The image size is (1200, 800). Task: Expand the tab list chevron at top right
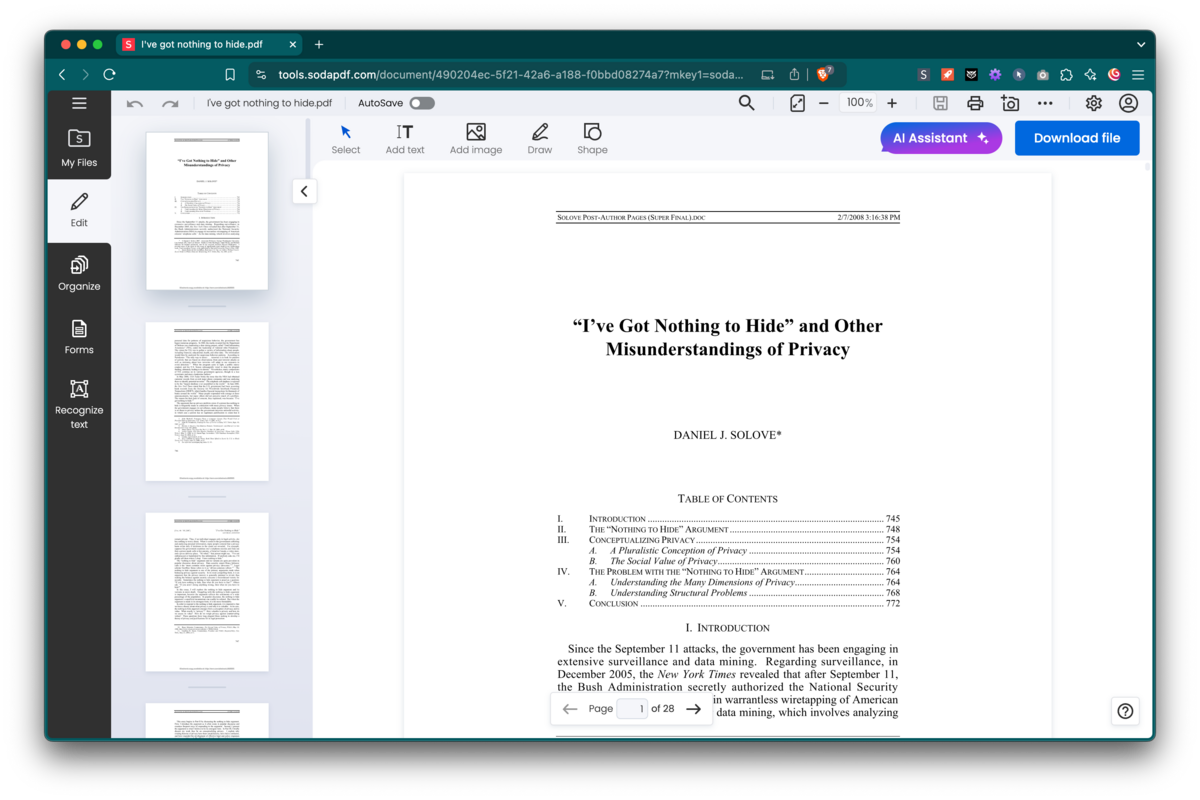click(x=1141, y=44)
